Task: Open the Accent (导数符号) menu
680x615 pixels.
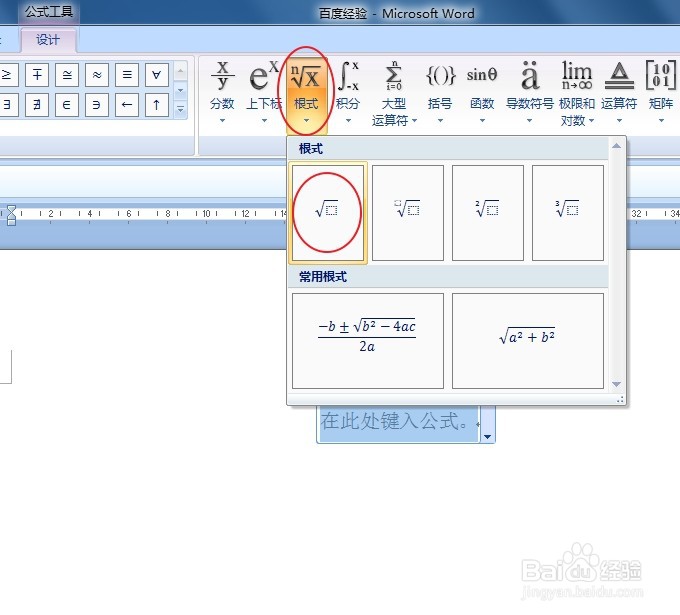Action: point(530,92)
